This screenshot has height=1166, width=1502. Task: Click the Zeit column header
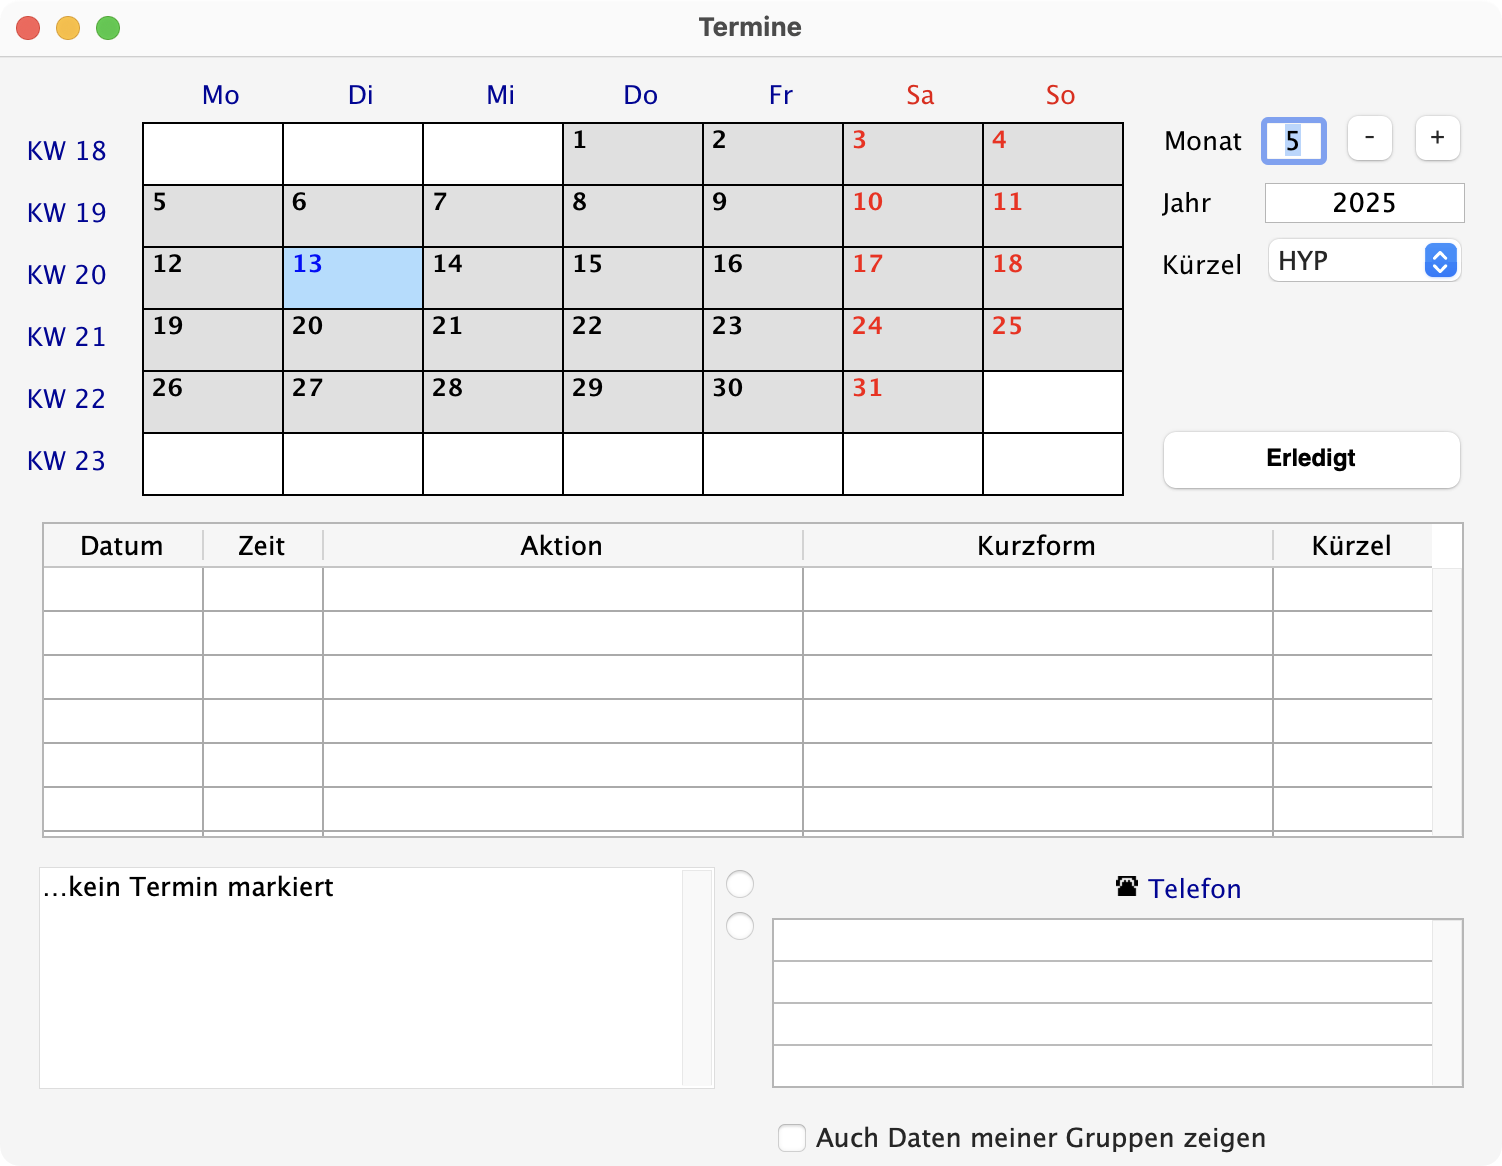[x=262, y=546]
